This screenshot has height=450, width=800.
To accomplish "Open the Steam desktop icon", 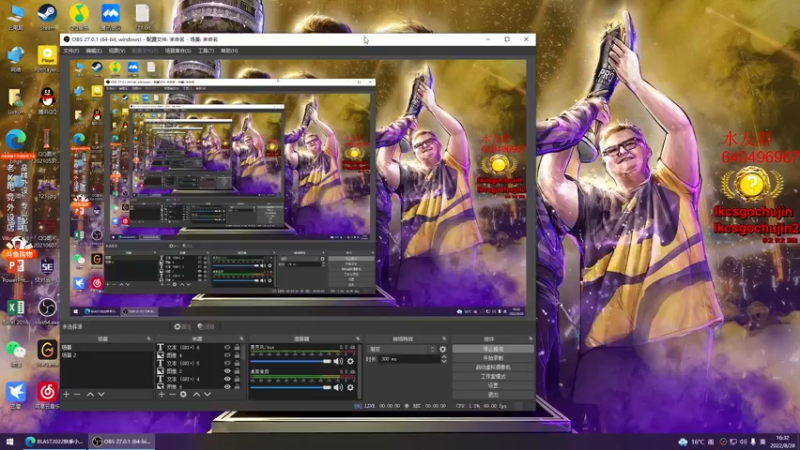I will pyautogui.click(x=47, y=17).
